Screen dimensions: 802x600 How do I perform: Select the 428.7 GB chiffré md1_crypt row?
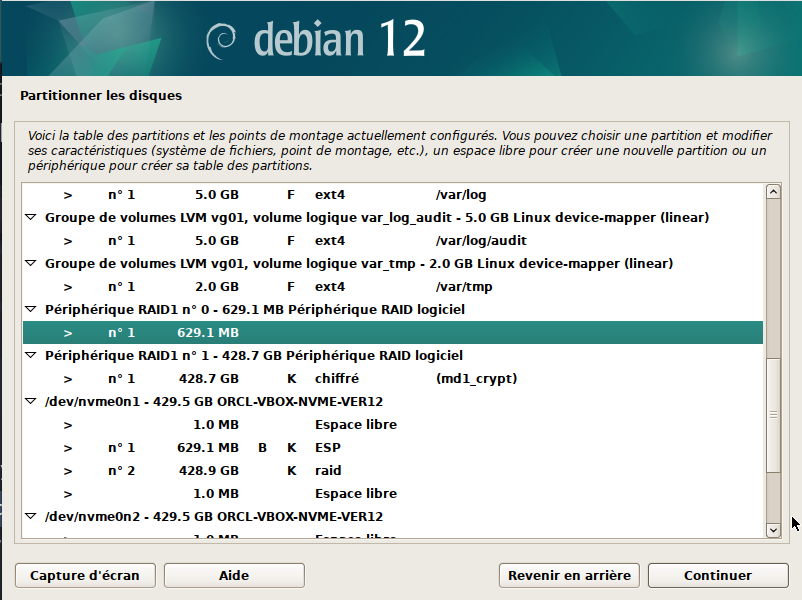pos(393,379)
